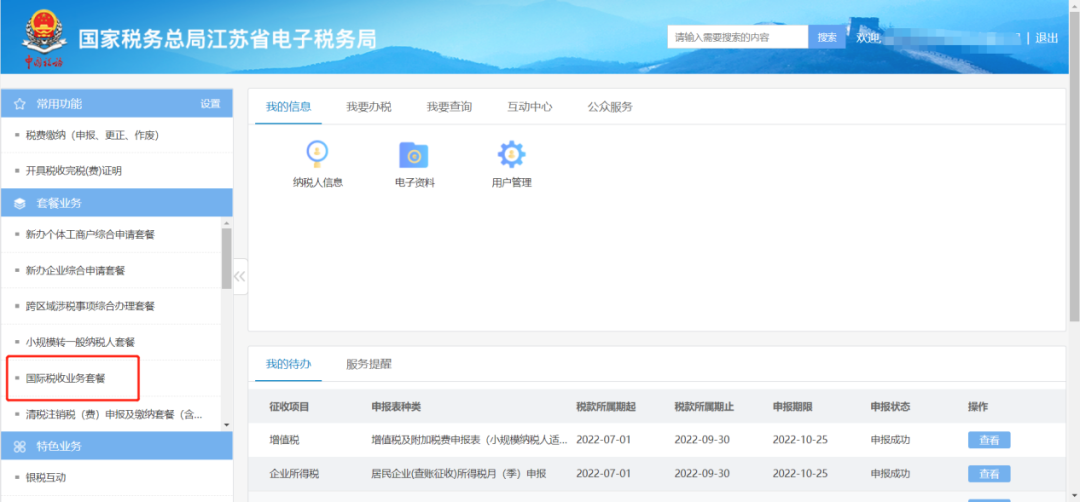Image resolution: width=1080 pixels, height=502 pixels.
Task: Click 查看 in the 企业所得税 row
Action: (x=989, y=474)
